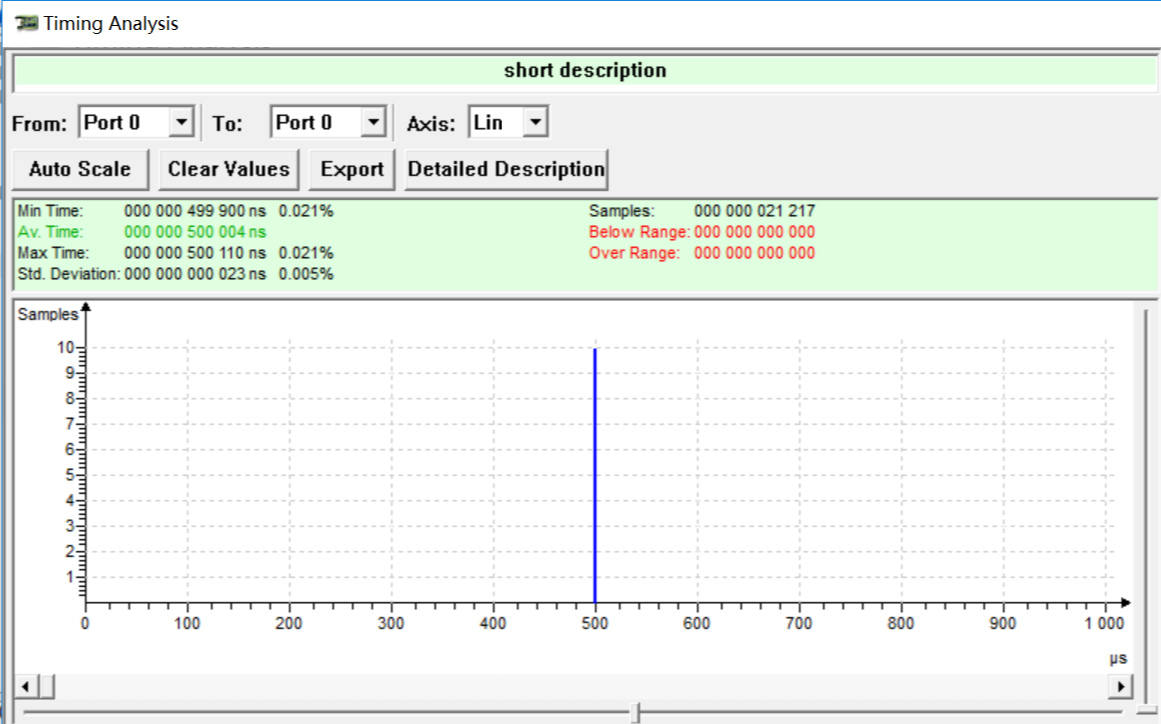This screenshot has width=1161, height=724.
Task: Click the Over Range value in red
Action: (x=755, y=253)
